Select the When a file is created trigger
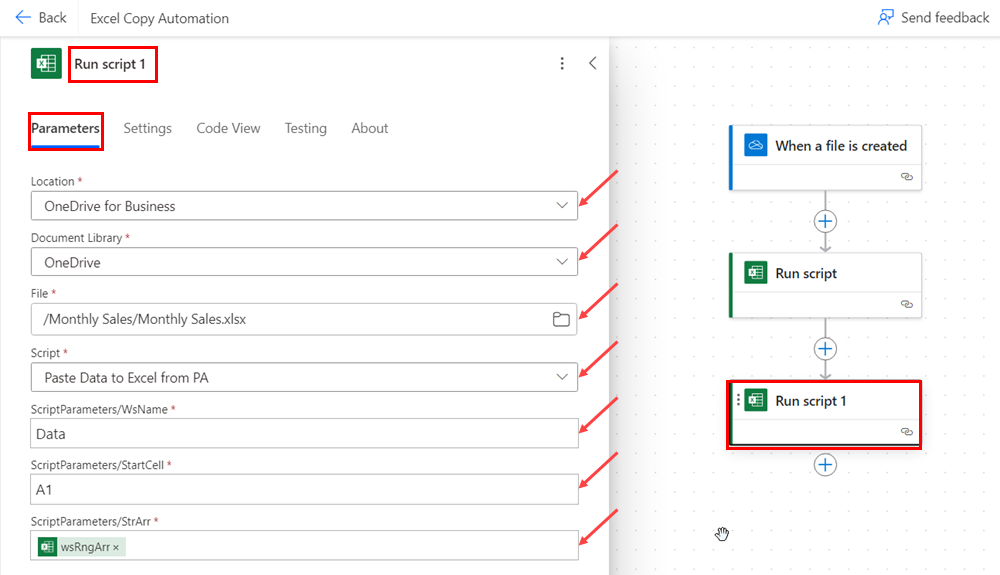The height and width of the screenshot is (575, 1000). [826, 157]
